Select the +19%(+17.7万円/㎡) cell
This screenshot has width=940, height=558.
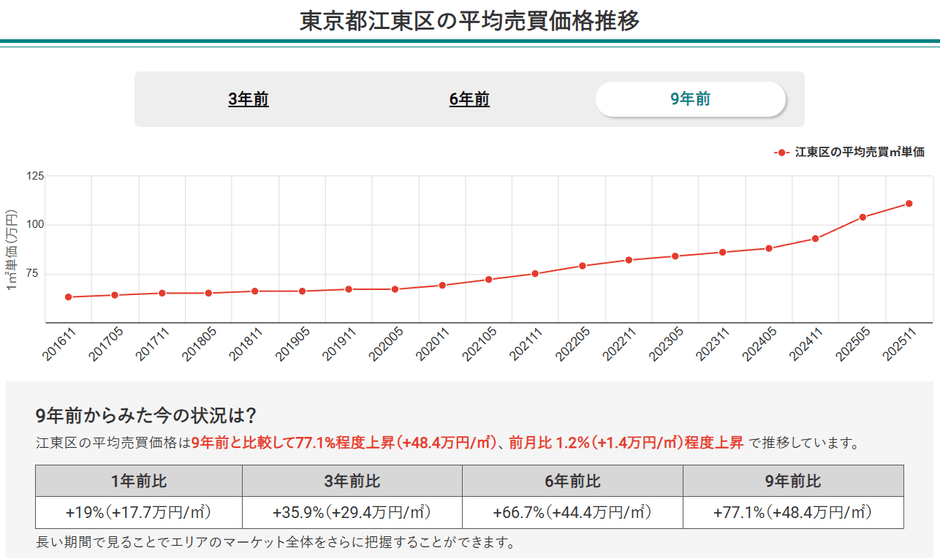139,512
